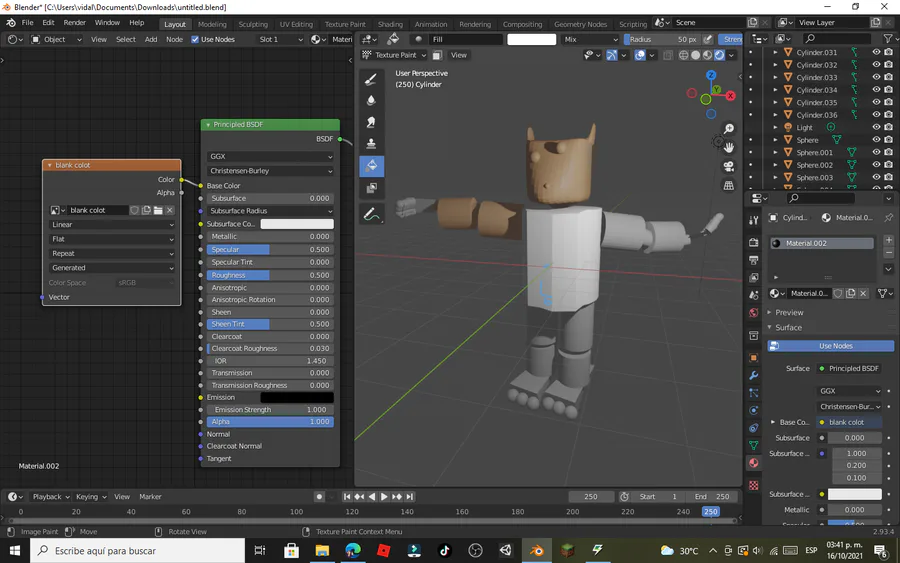Click the pan hand gizmo in viewport
This screenshot has height=563, width=900.
click(x=728, y=147)
